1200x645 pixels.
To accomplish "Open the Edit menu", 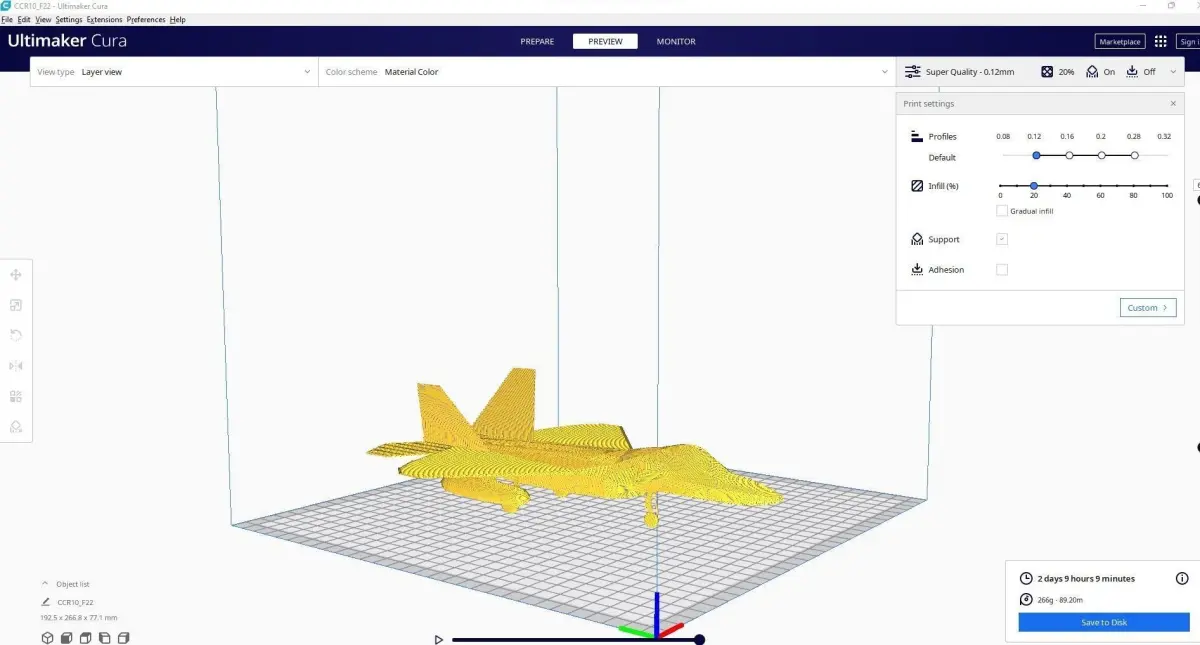I will coord(24,20).
